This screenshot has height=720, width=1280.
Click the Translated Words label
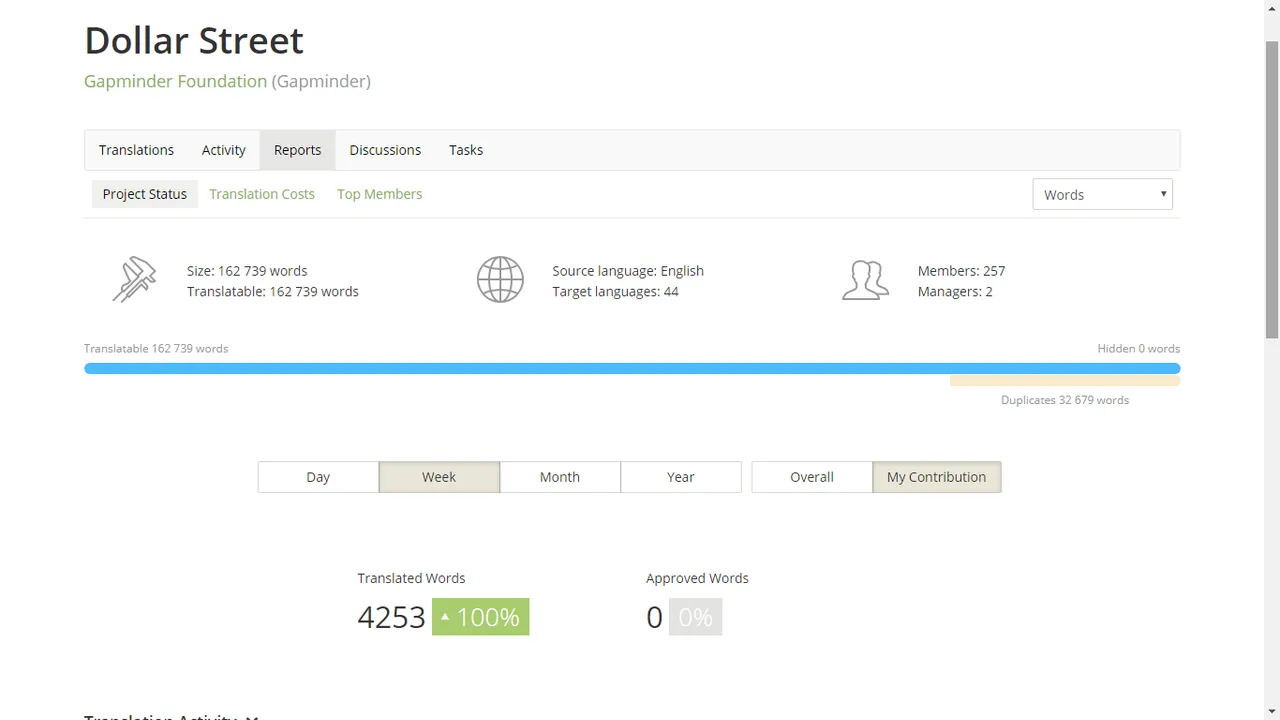[411, 578]
